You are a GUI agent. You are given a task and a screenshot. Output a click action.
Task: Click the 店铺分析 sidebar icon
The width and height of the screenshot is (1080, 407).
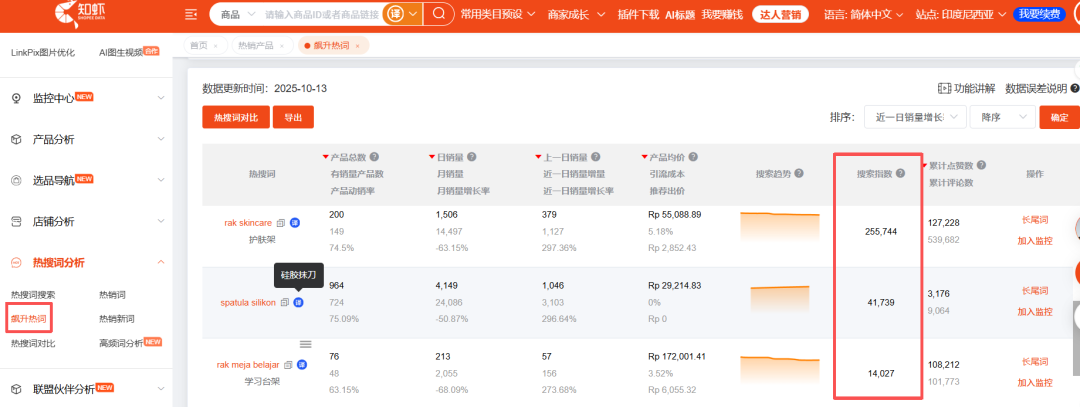(17, 222)
